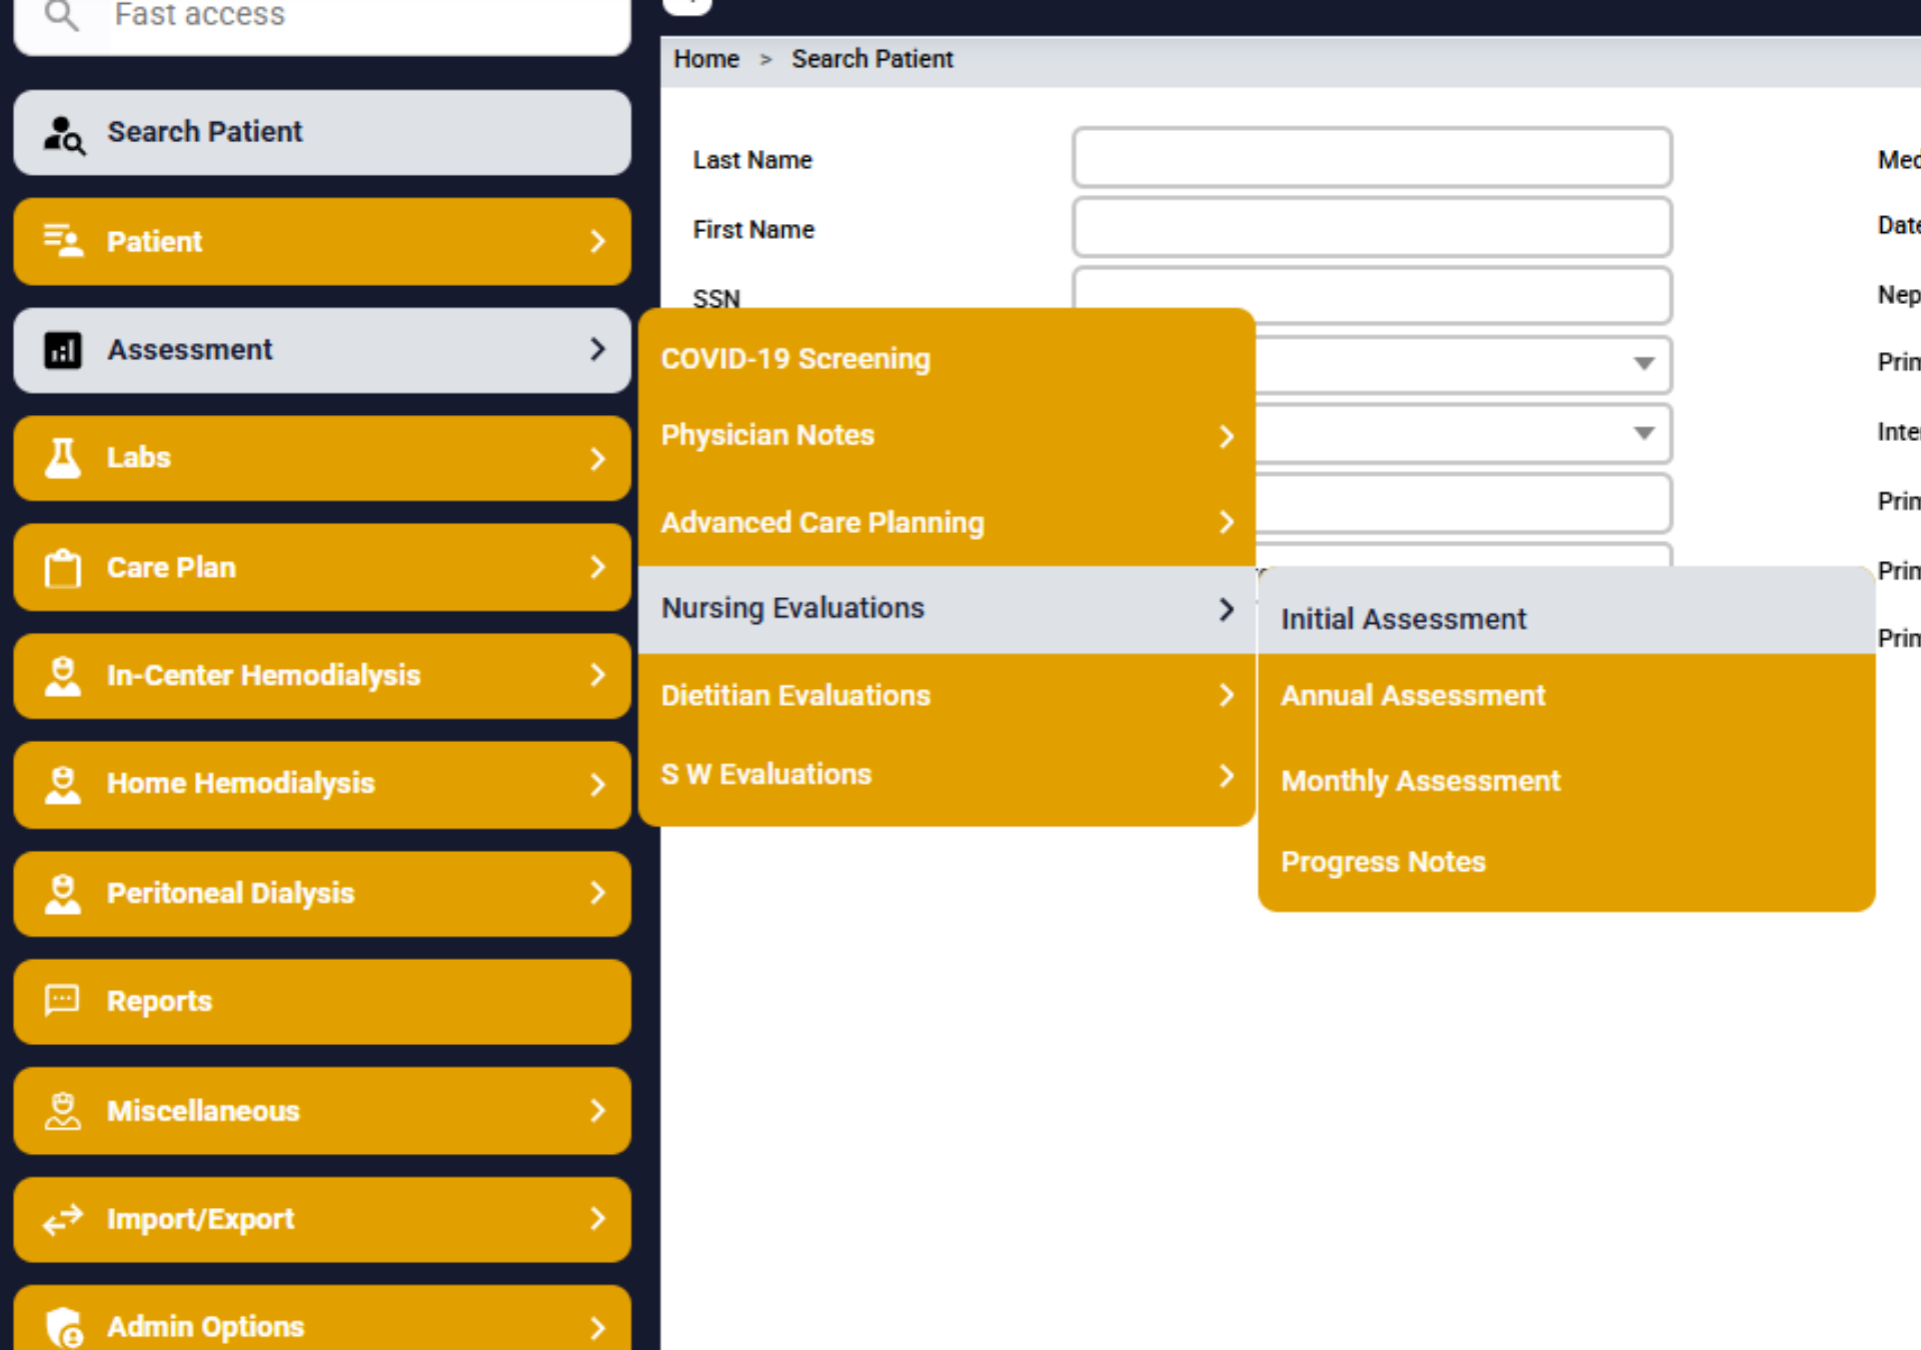
Task: Expand the Patient menu chevron
Action: pyautogui.click(x=598, y=241)
